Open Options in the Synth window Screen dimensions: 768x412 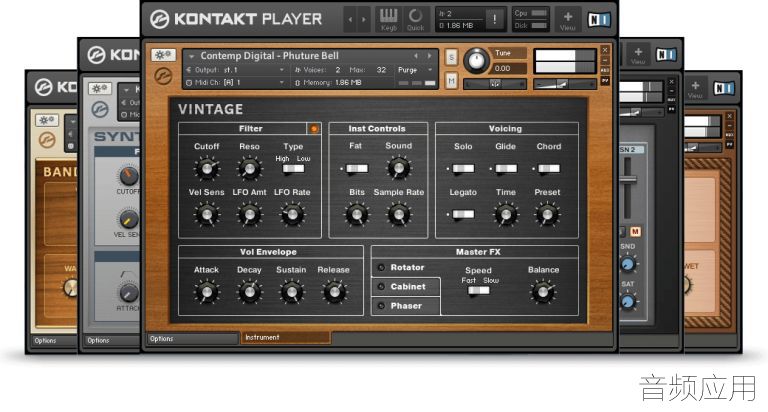tap(112, 340)
